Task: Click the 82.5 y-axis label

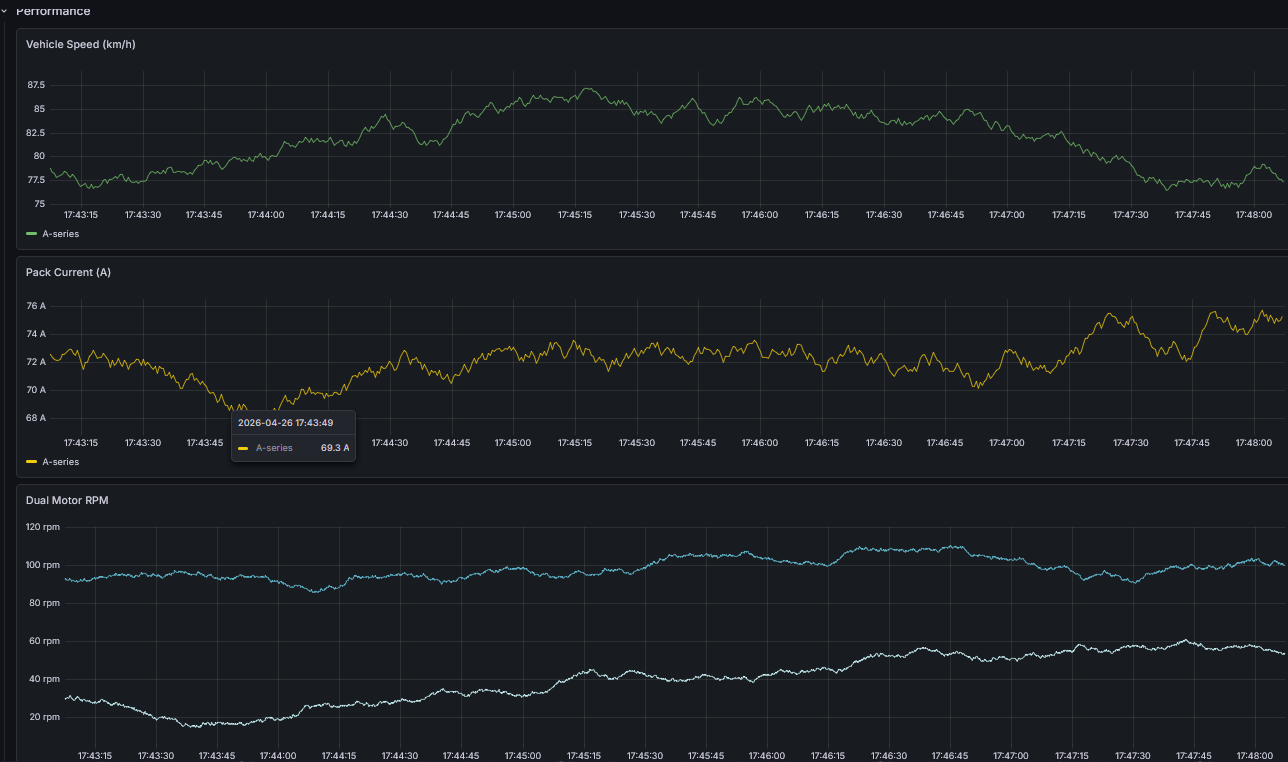Action: tap(36, 133)
